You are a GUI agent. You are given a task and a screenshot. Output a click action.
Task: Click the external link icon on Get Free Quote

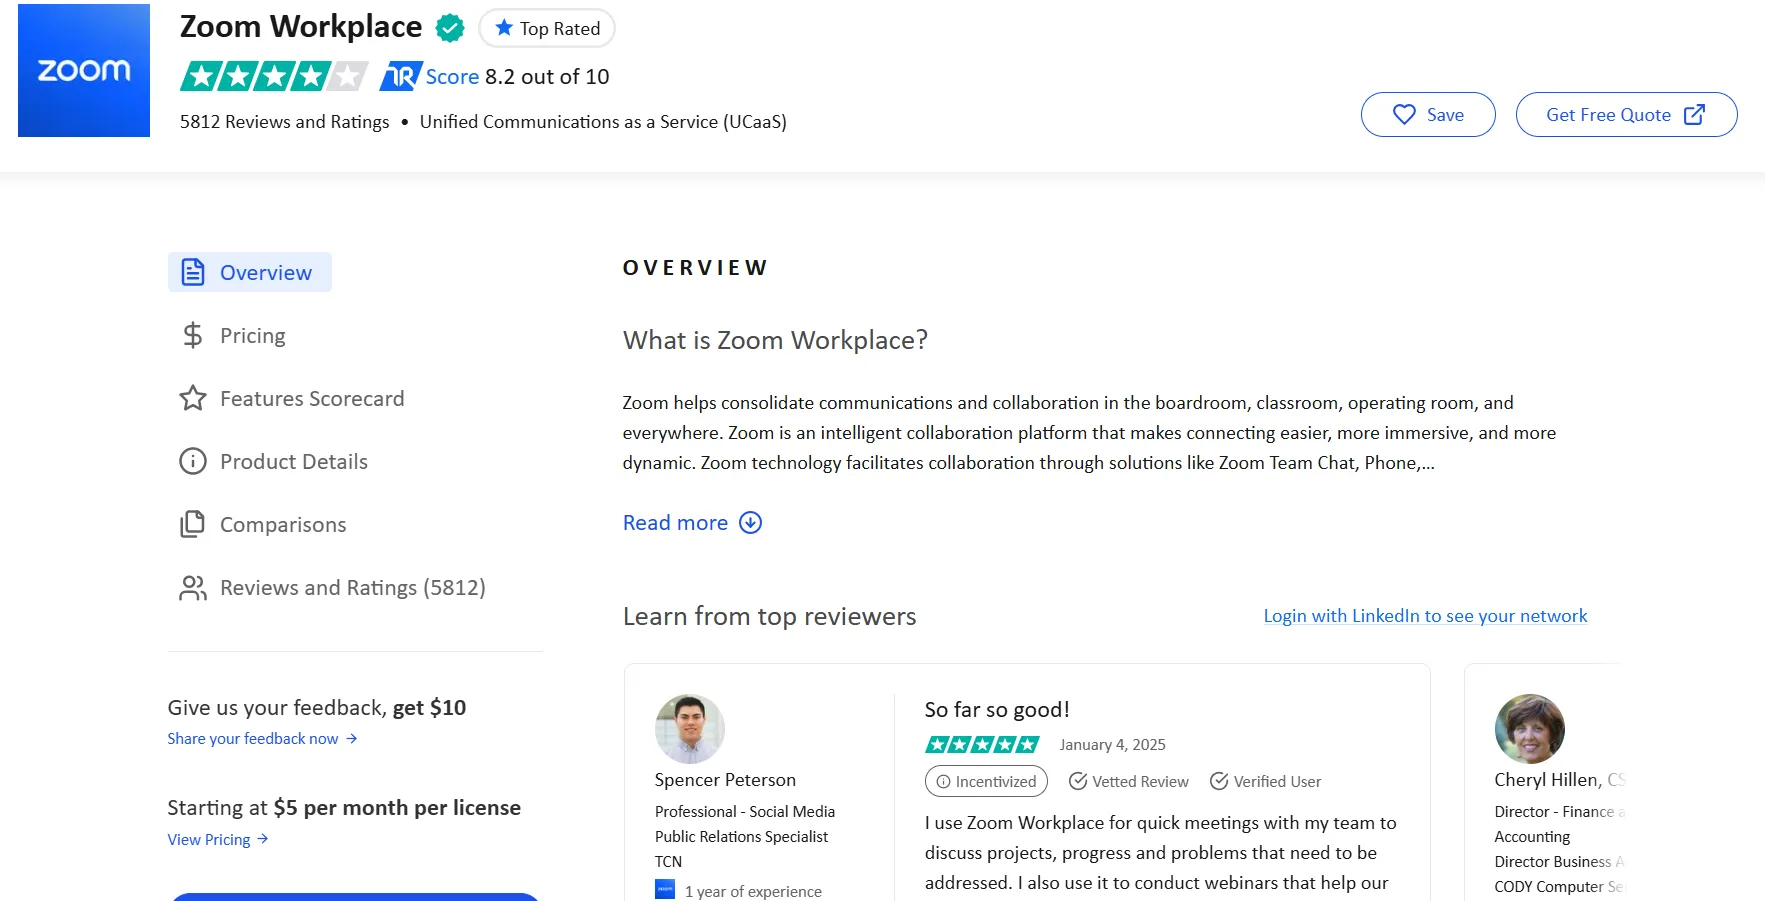pyautogui.click(x=1694, y=114)
